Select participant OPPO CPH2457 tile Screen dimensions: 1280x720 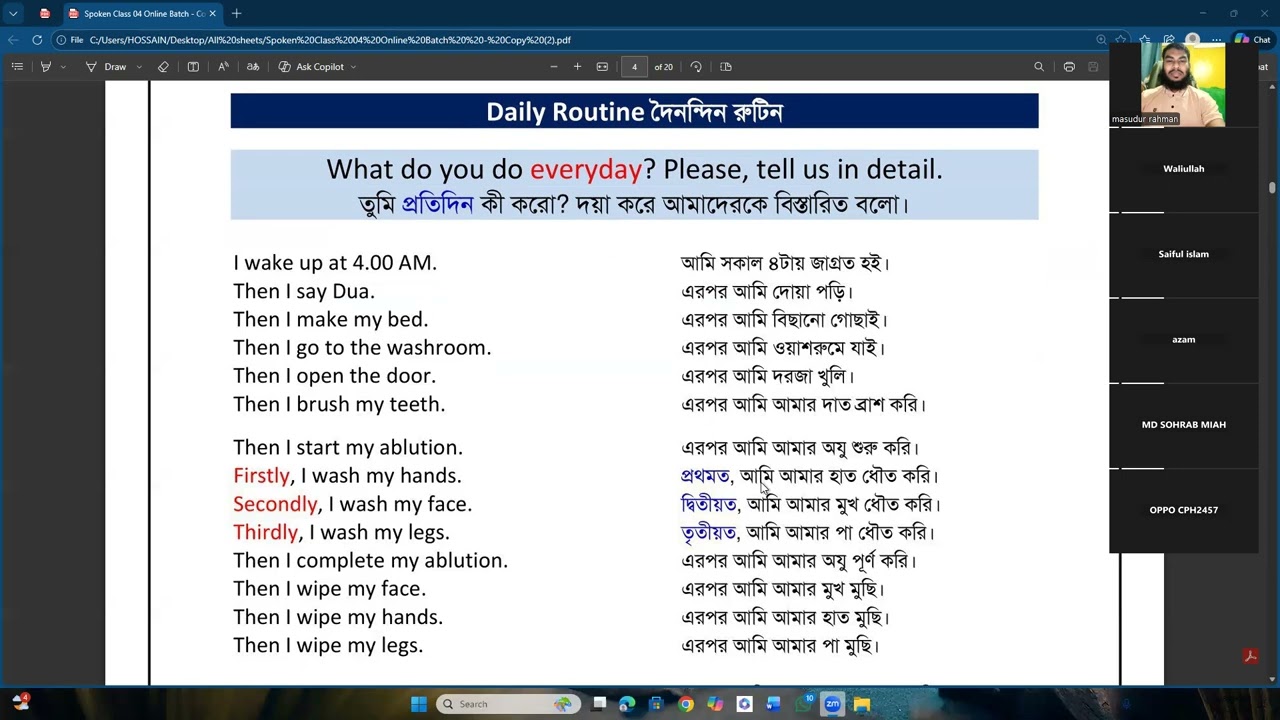pos(1183,510)
